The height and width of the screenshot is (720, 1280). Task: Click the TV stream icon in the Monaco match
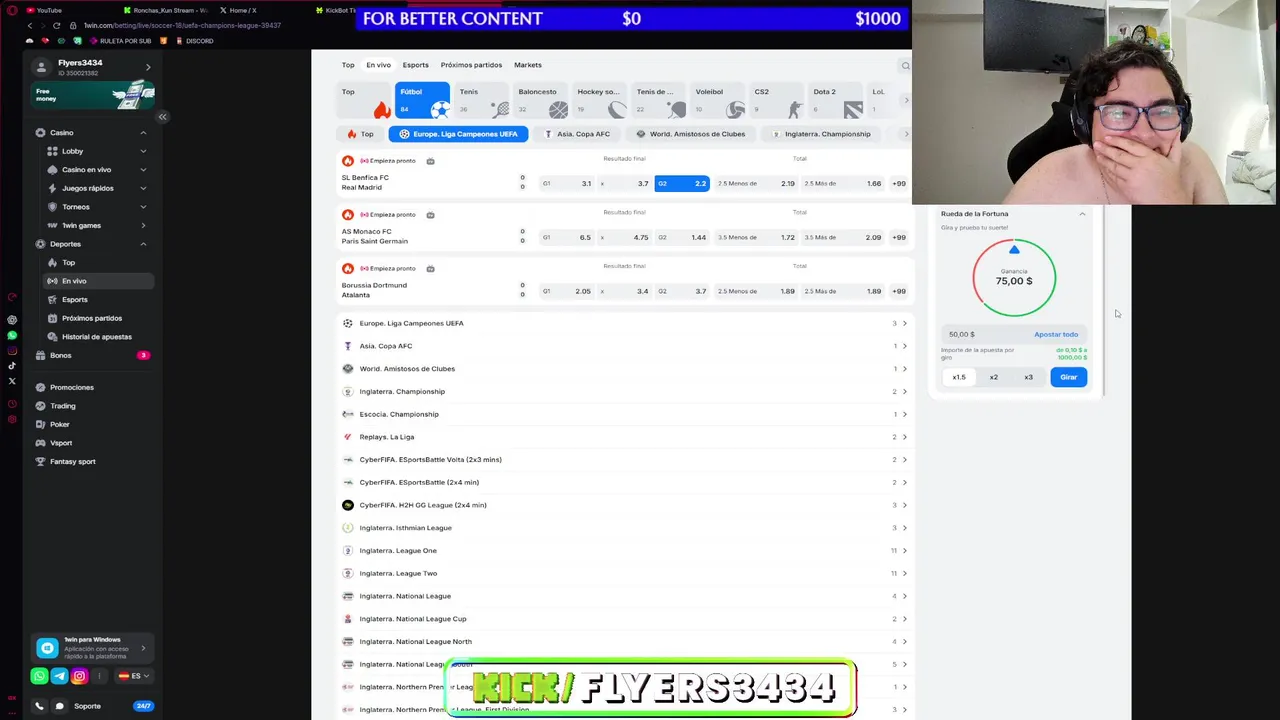(430, 215)
